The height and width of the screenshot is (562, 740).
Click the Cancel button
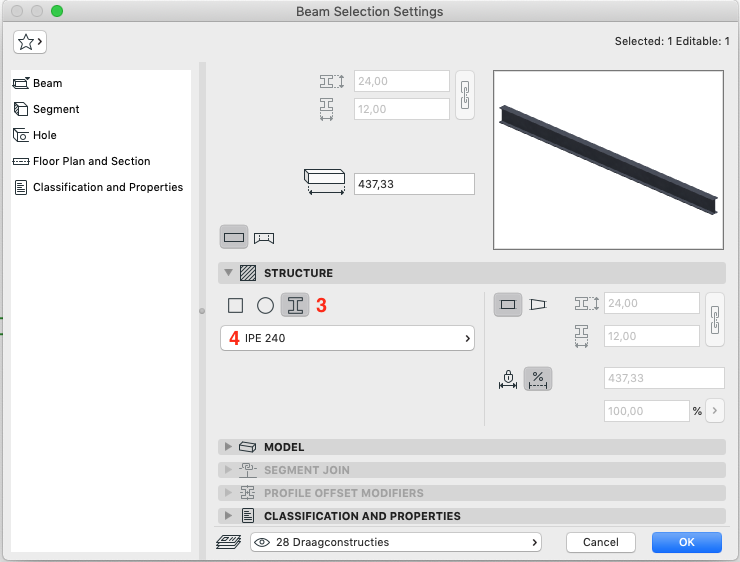(x=601, y=542)
